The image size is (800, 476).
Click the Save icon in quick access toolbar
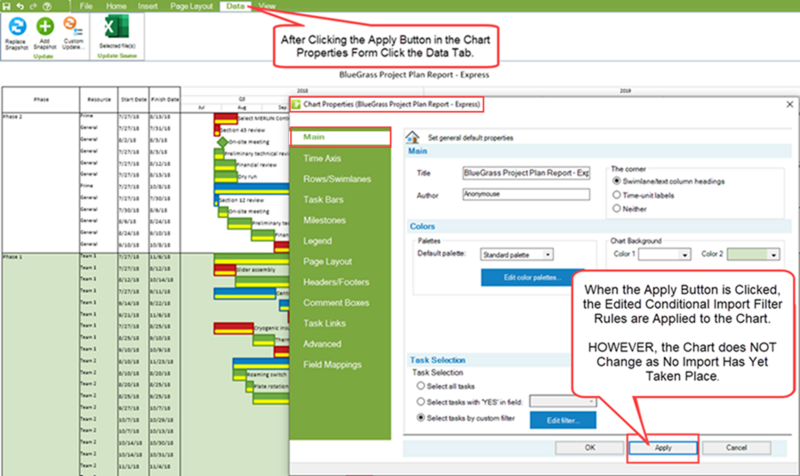pyautogui.click(x=6, y=6)
